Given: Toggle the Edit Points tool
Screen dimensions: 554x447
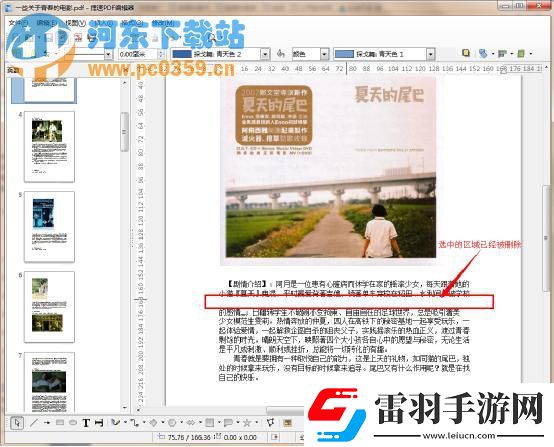Looking at the screenshot, I should pyautogui.click(x=271, y=422).
